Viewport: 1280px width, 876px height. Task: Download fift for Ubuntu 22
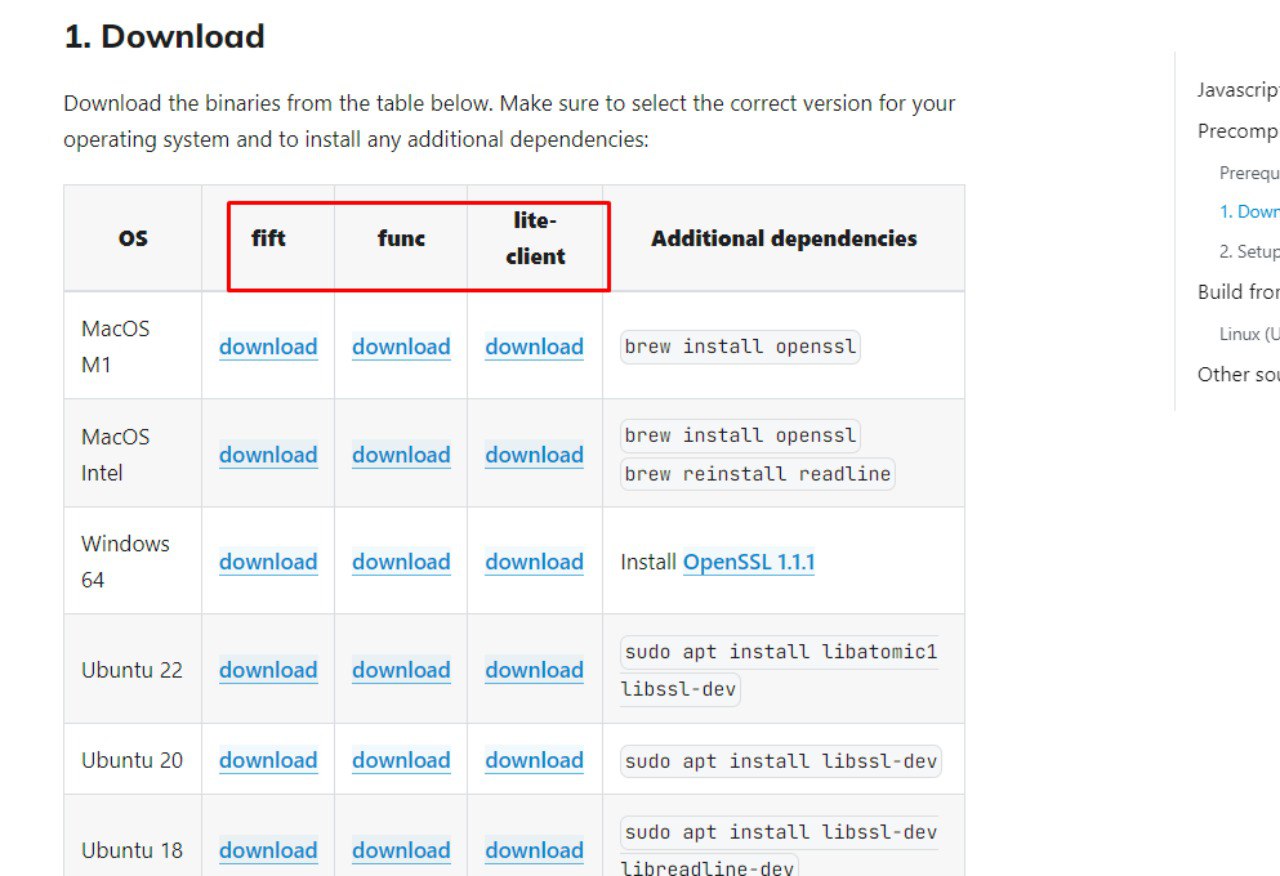[268, 670]
